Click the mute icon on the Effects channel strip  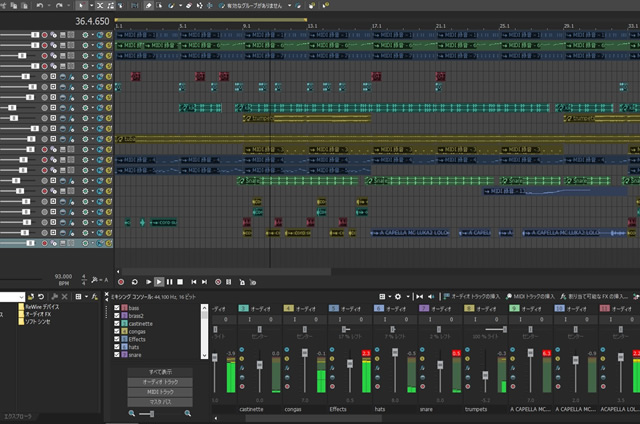332,350
